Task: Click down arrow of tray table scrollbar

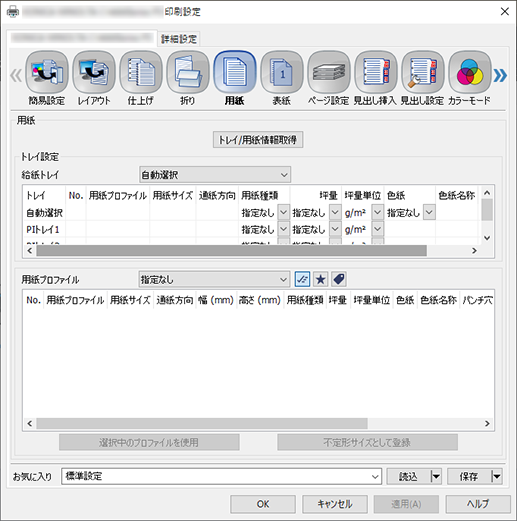Action: pyautogui.click(x=487, y=238)
